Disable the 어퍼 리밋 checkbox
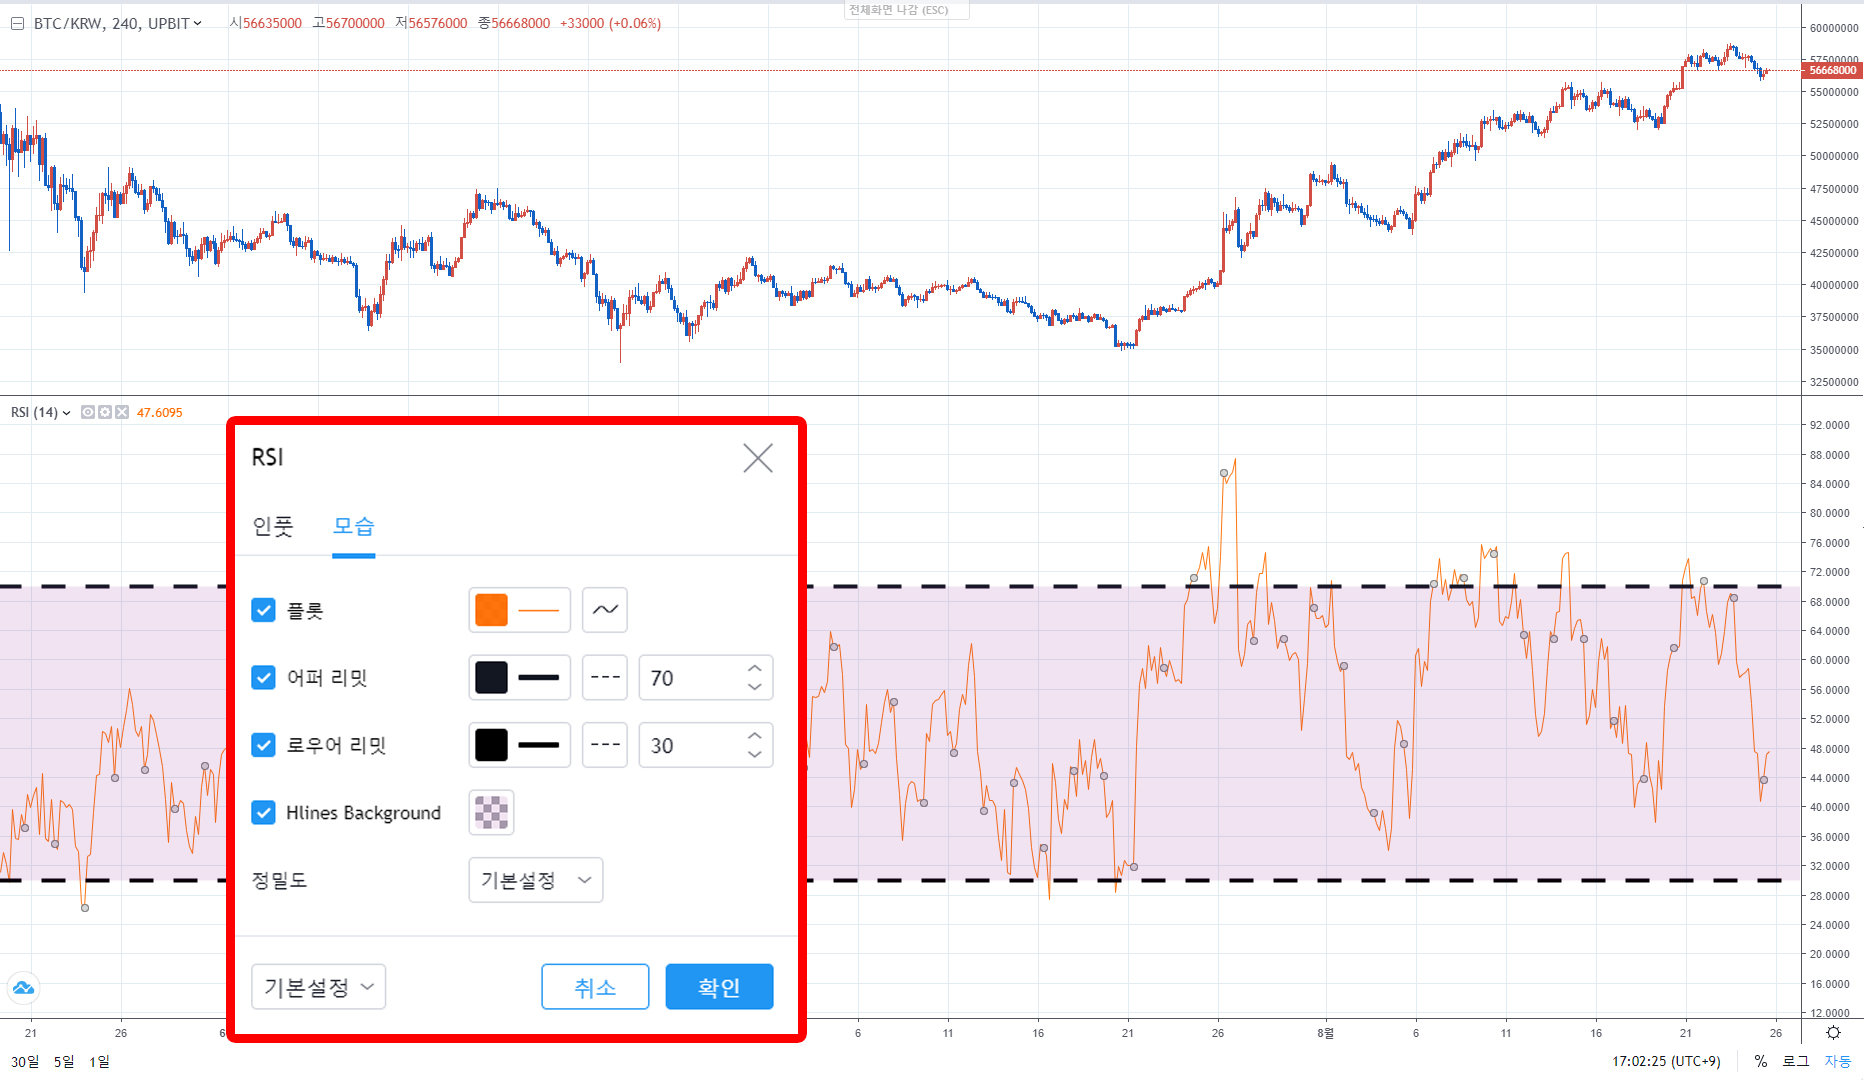Screen dimensions: 1864x1080 coord(263,677)
